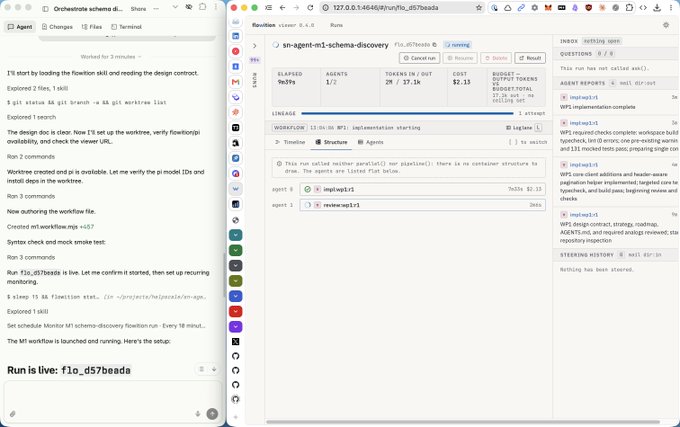Click the Resume button
The height and width of the screenshot is (427, 680).
pos(460,58)
